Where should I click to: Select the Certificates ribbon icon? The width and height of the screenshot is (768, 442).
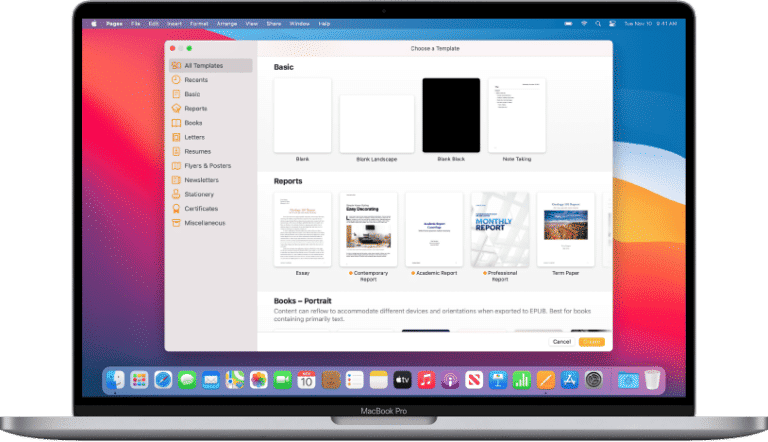(x=176, y=209)
